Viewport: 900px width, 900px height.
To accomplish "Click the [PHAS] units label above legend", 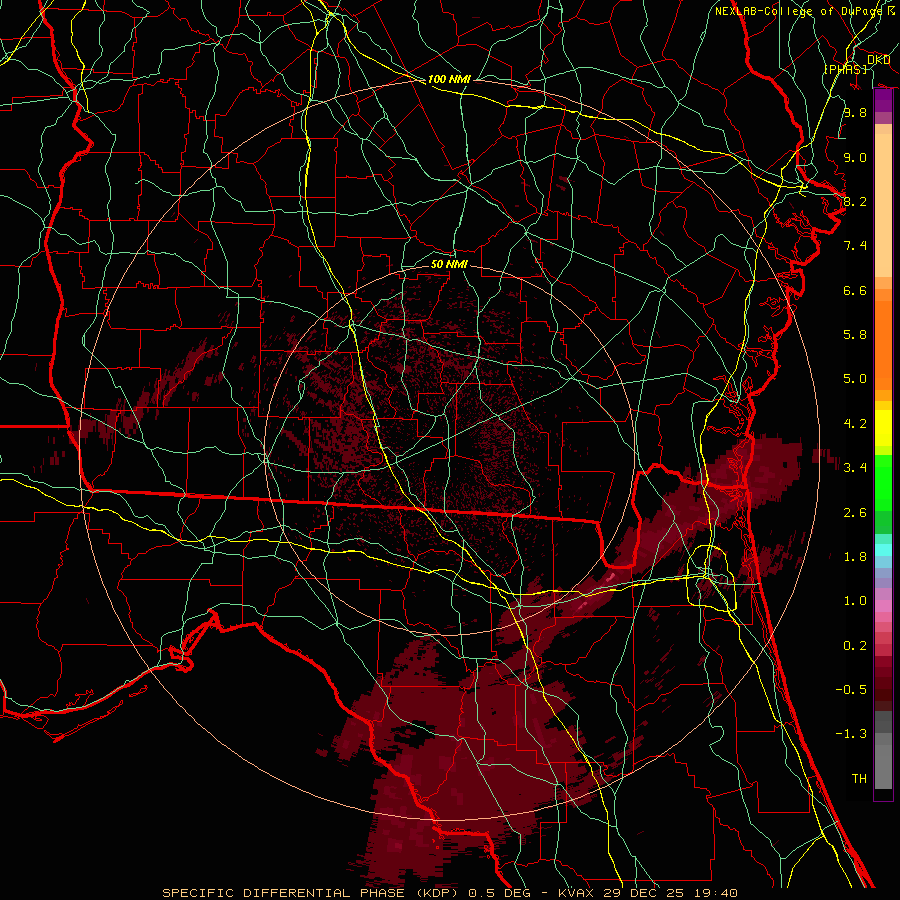I will 846,69.
